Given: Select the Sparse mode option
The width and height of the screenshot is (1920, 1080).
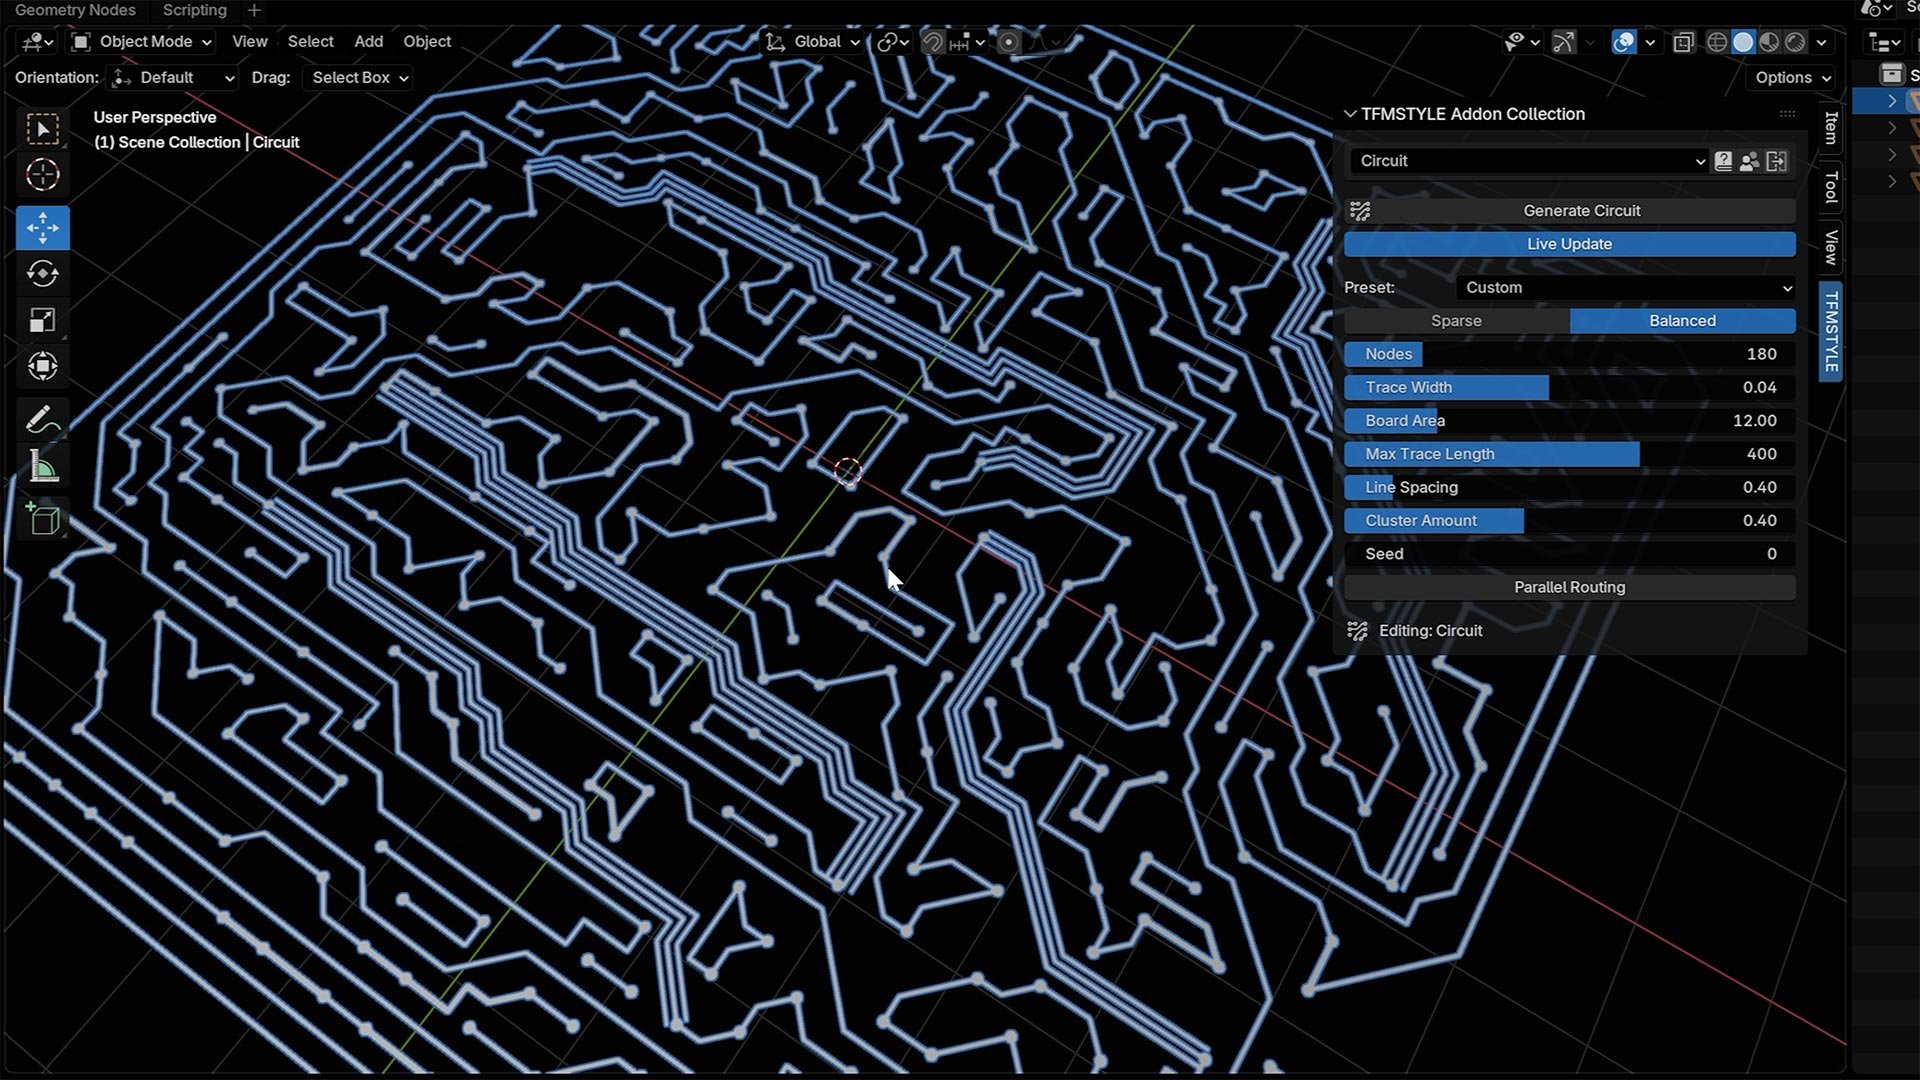Looking at the screenshot, I should coord(1456,321).
